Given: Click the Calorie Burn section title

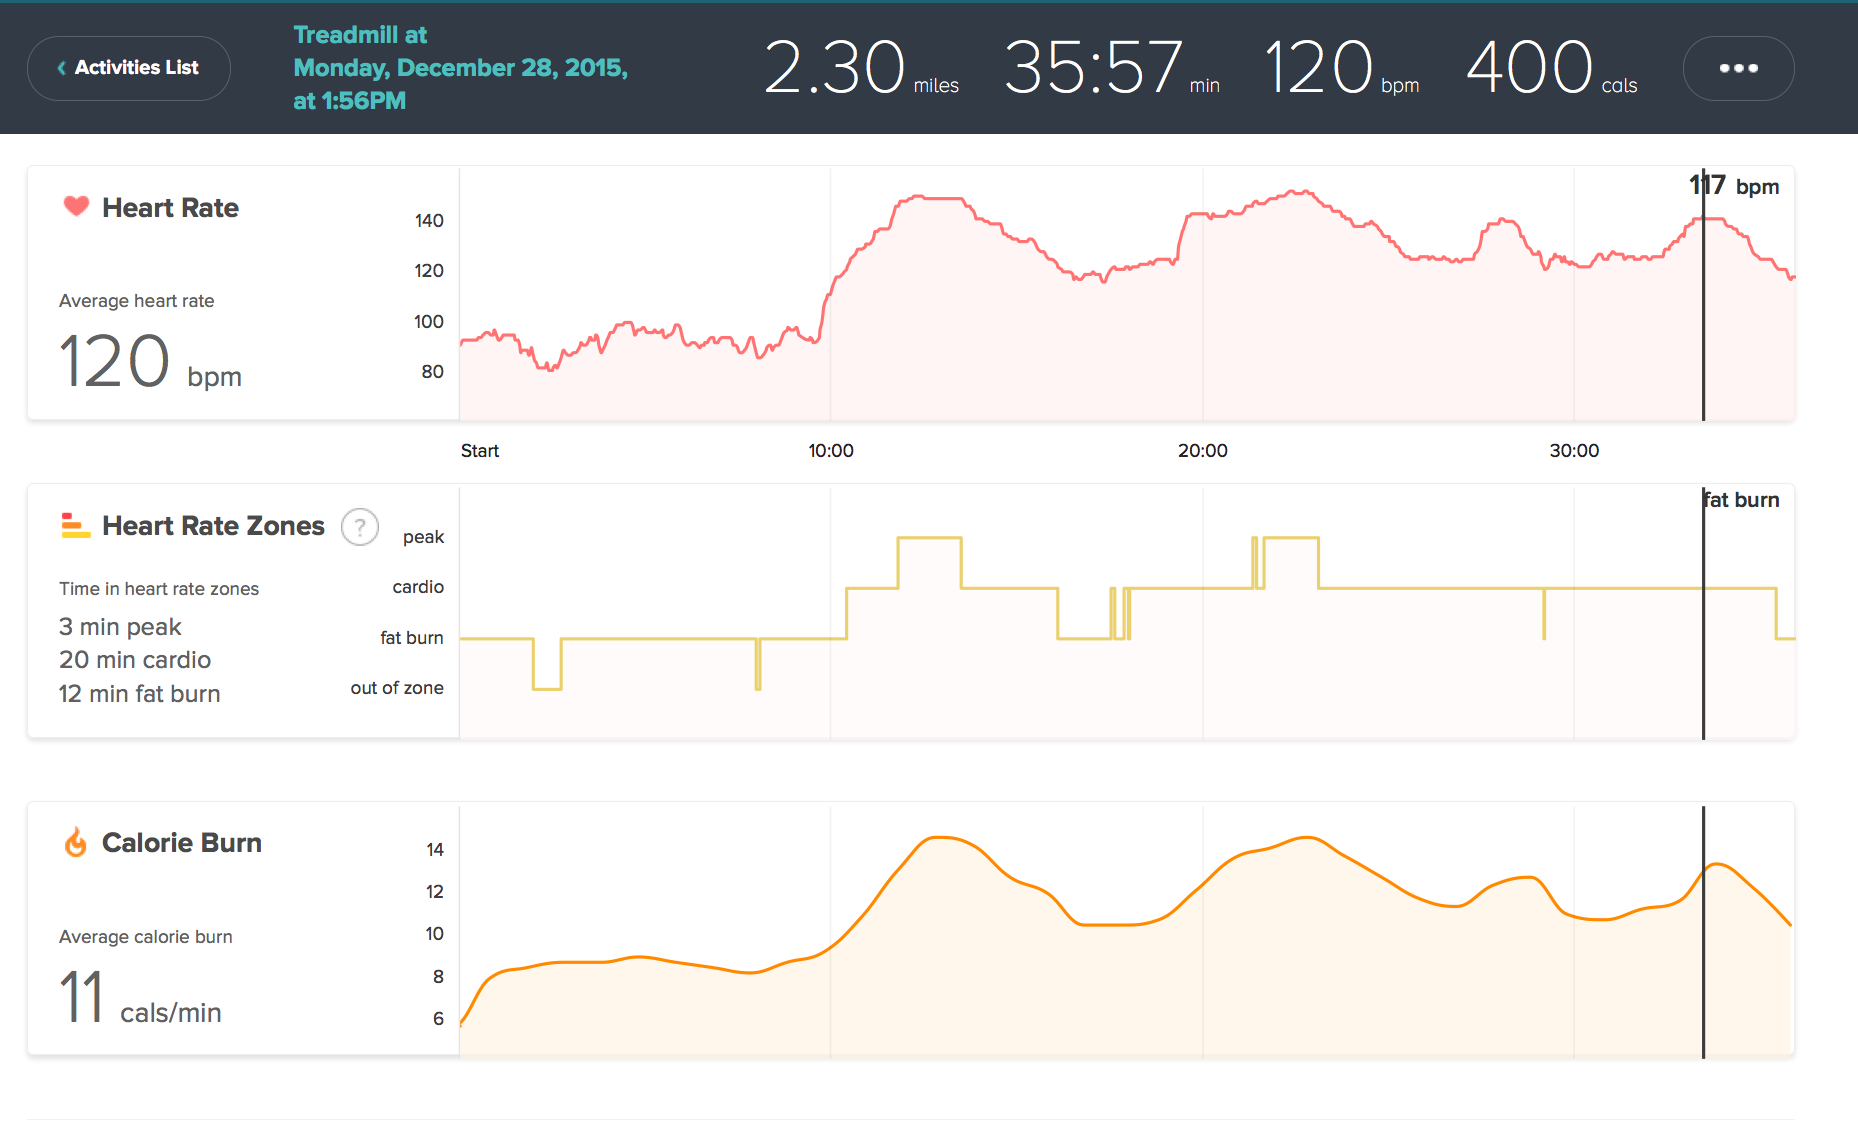Looking at the screenshot, I should pyautogui.click(x=181, y=843).
